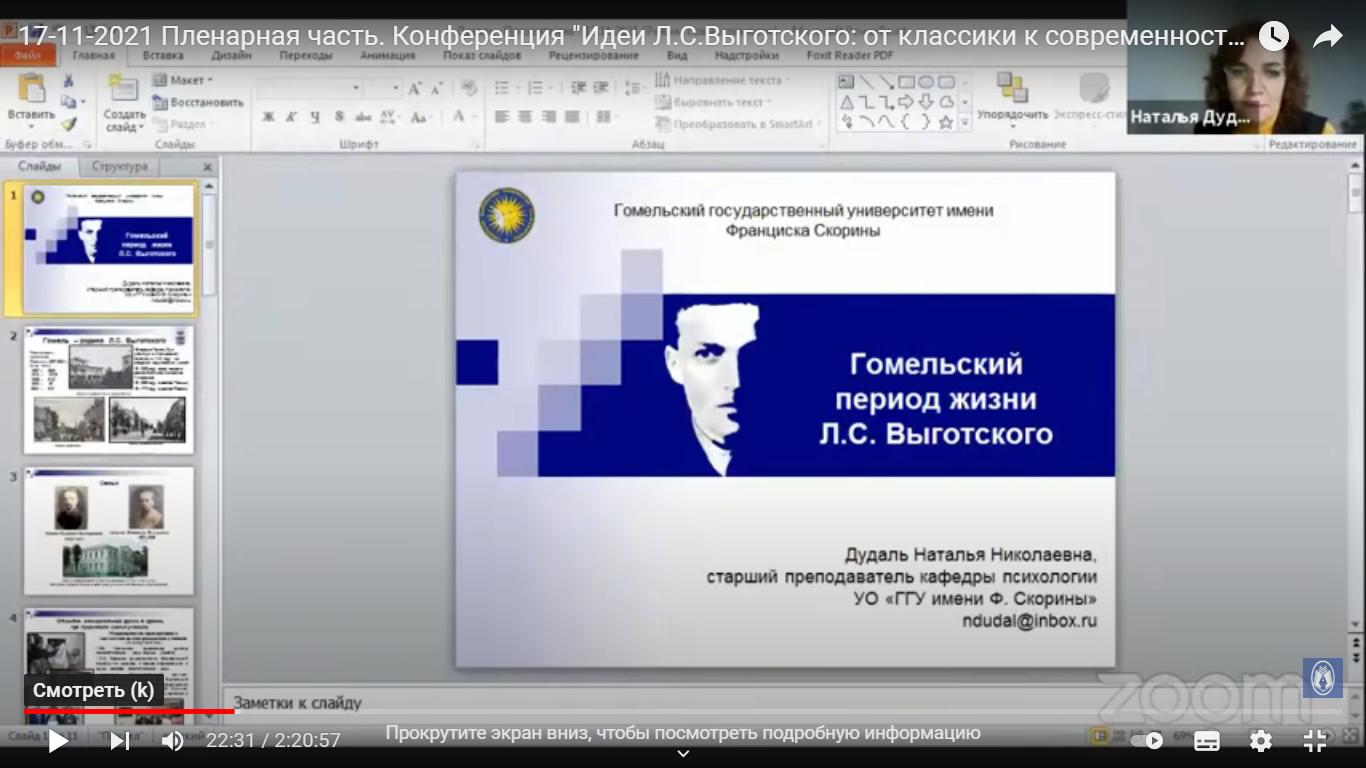Open the Файл tab in PowerPoint
The height and width of the screenshot is (768, 1366).
[27, 56]
